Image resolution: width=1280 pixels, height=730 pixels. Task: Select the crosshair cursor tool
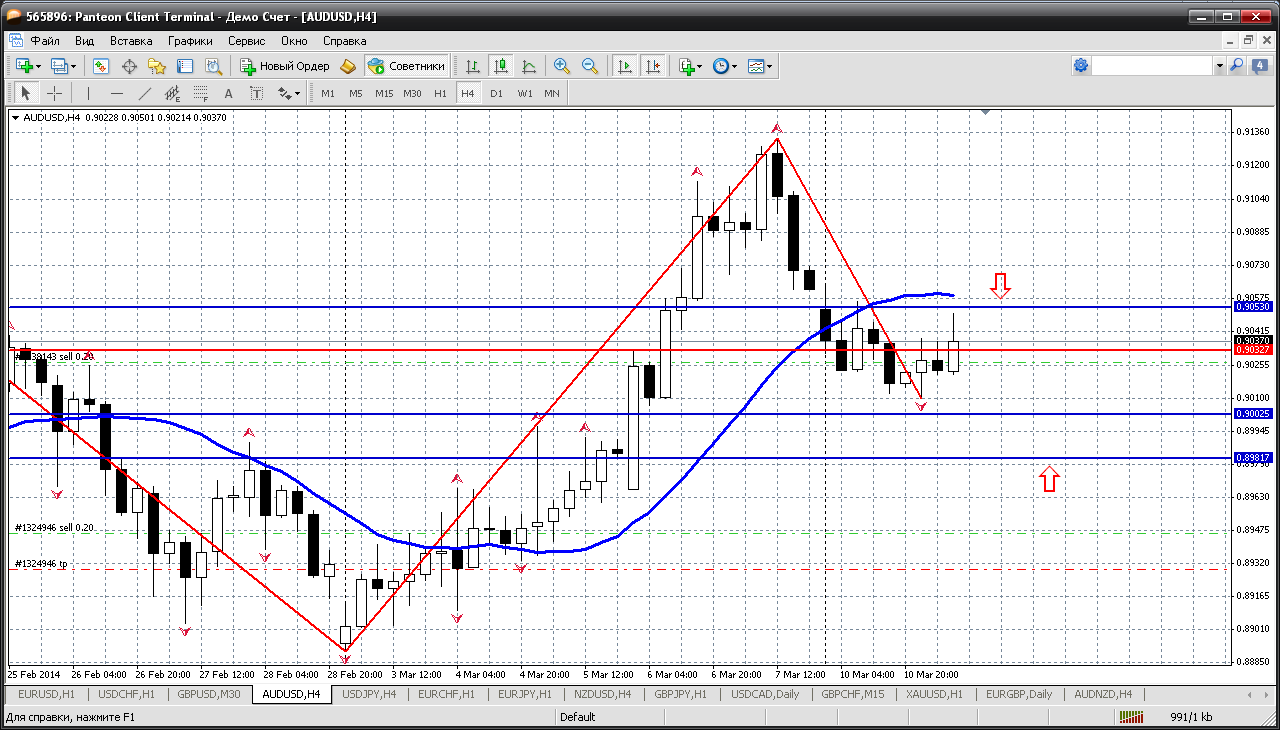click(54, 93)
